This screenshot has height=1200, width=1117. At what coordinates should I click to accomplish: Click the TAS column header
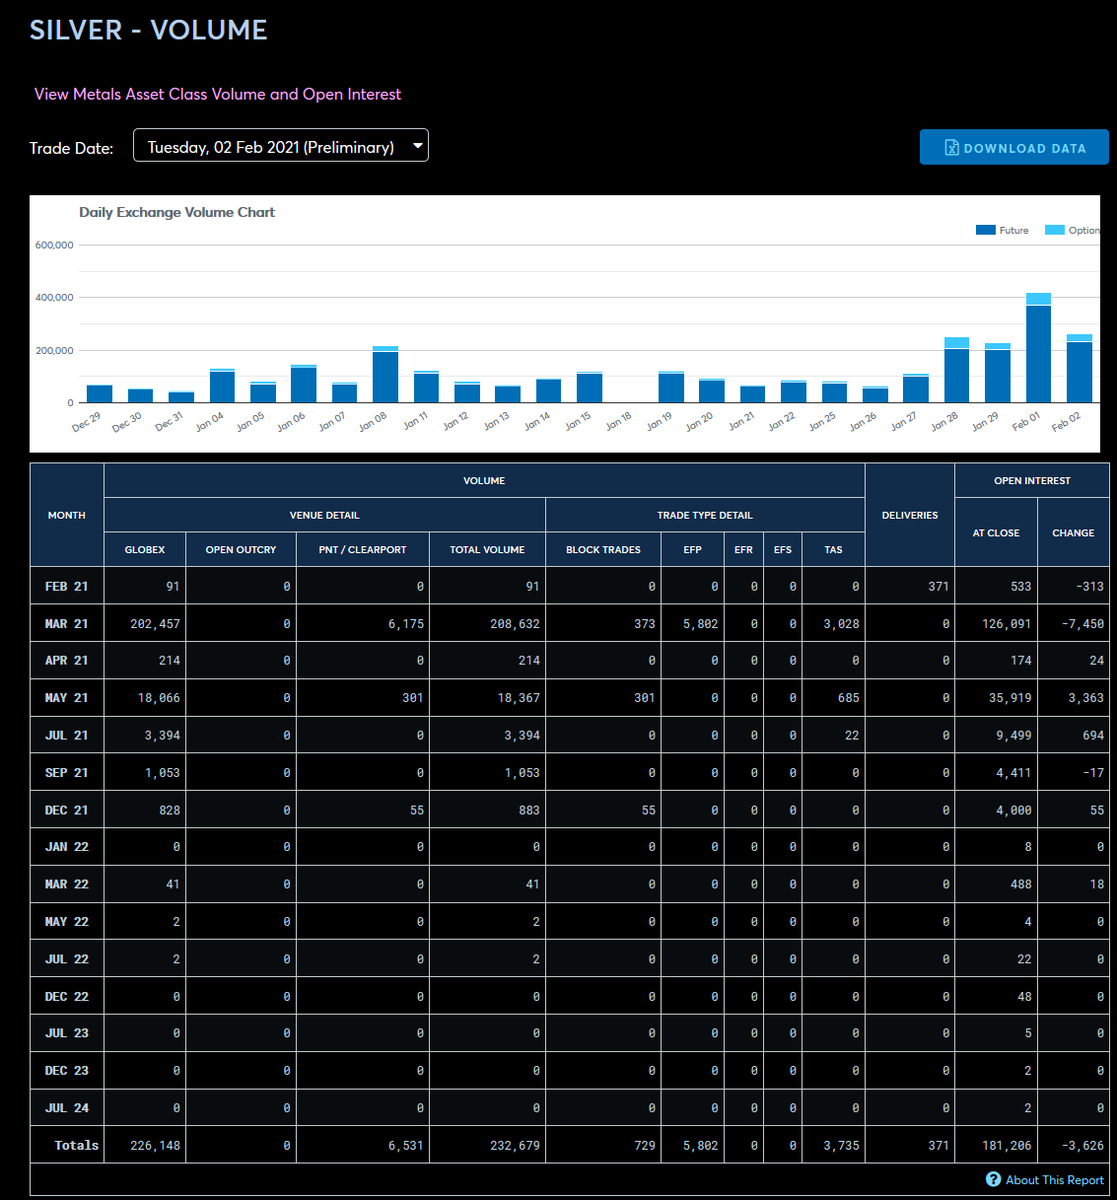[x=834, y=549]
